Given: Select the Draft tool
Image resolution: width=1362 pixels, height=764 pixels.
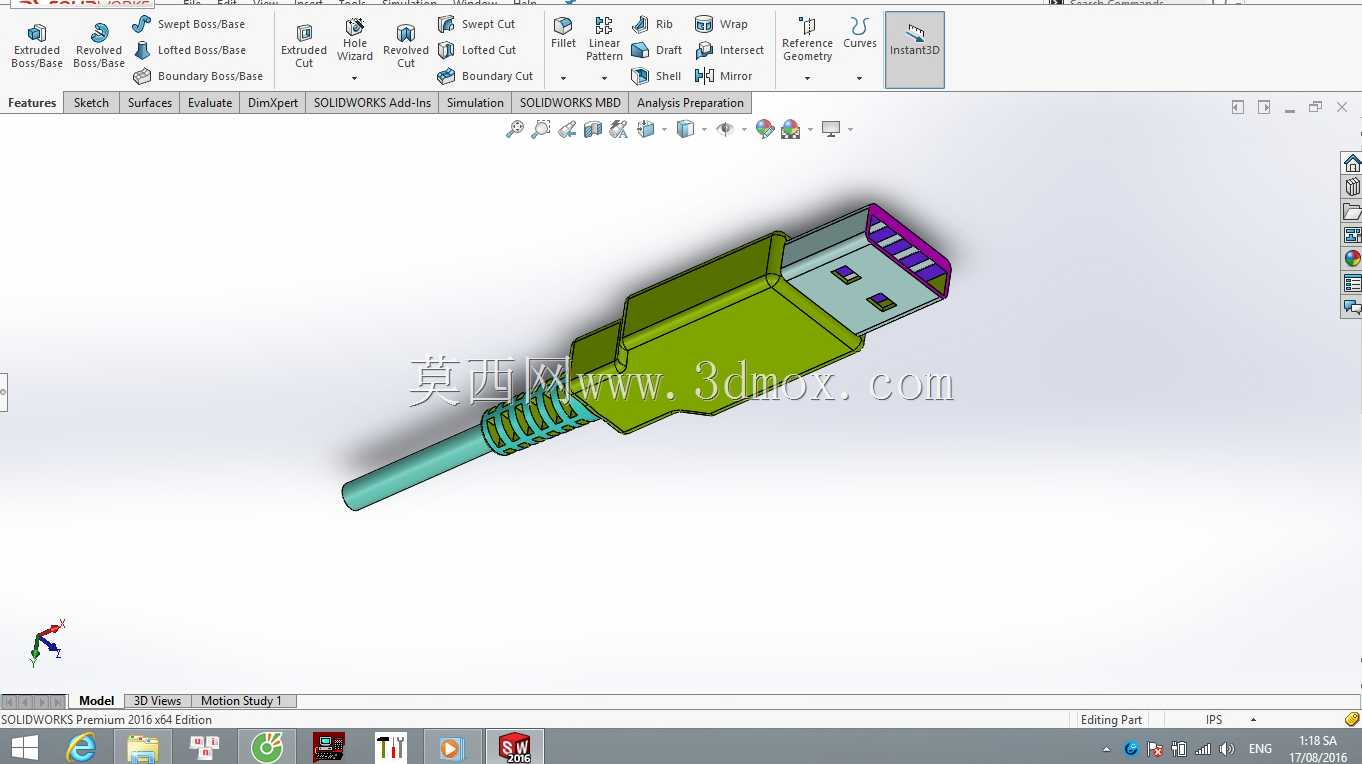Looking at the screenshot, I should click(x=656, y=50).
